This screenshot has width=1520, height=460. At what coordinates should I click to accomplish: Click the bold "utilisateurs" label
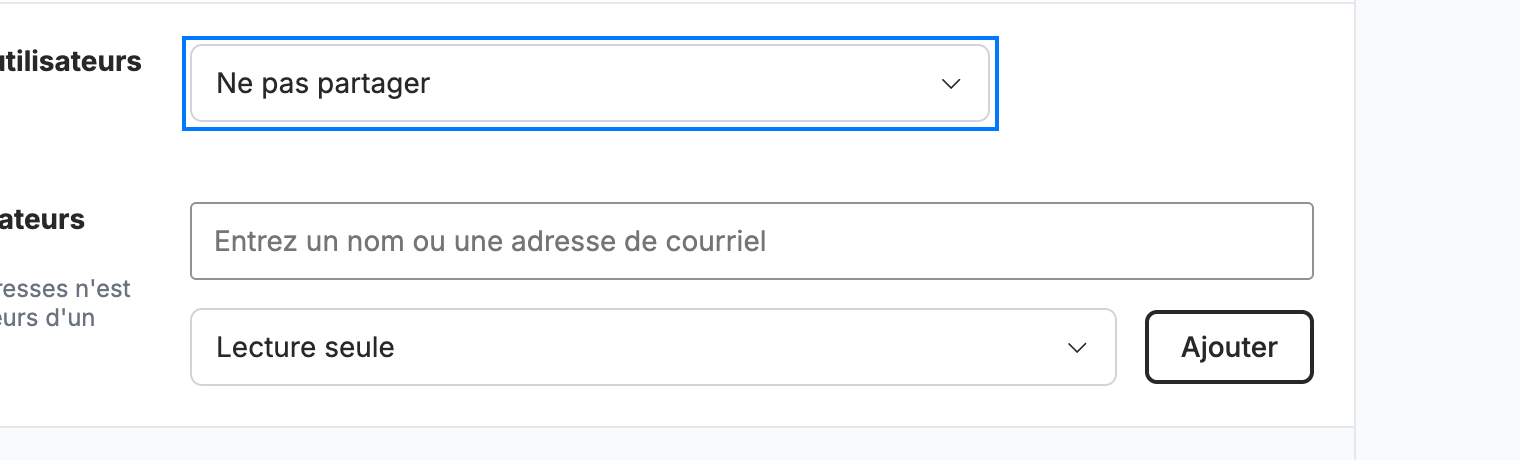click(71, 62)
